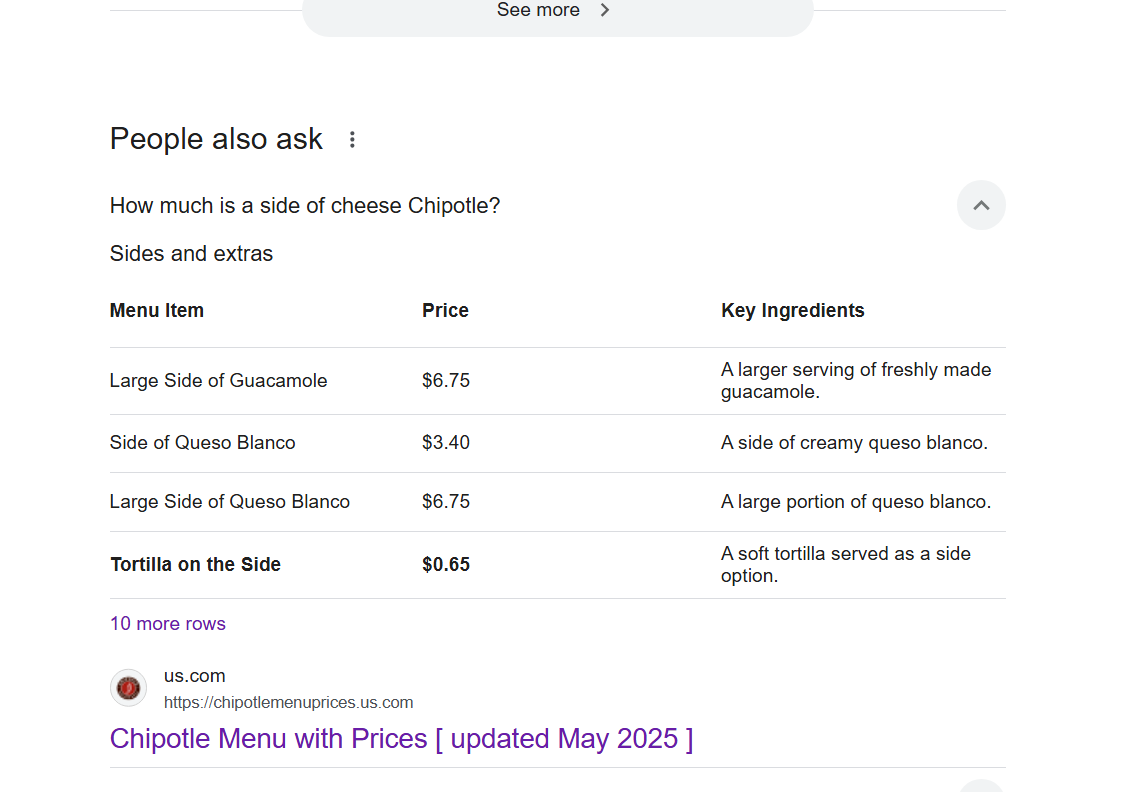Click the Tortilla on the Side item
The width and height of the screenshot is (1135, 792).
195,564
